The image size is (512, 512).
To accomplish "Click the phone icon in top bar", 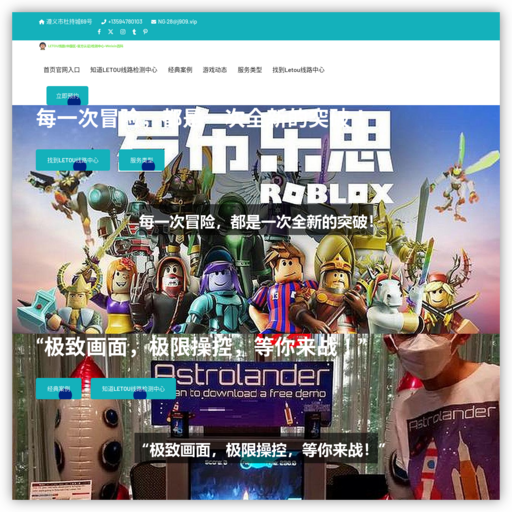I will [x=104, y=22].
